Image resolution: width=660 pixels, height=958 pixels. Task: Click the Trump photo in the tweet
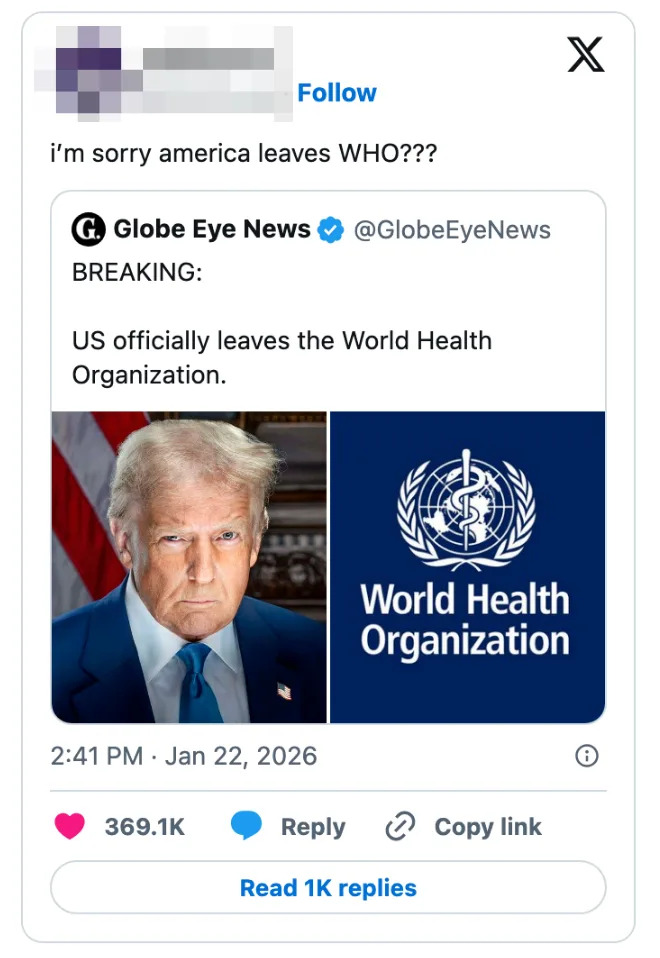click(188, 565)
